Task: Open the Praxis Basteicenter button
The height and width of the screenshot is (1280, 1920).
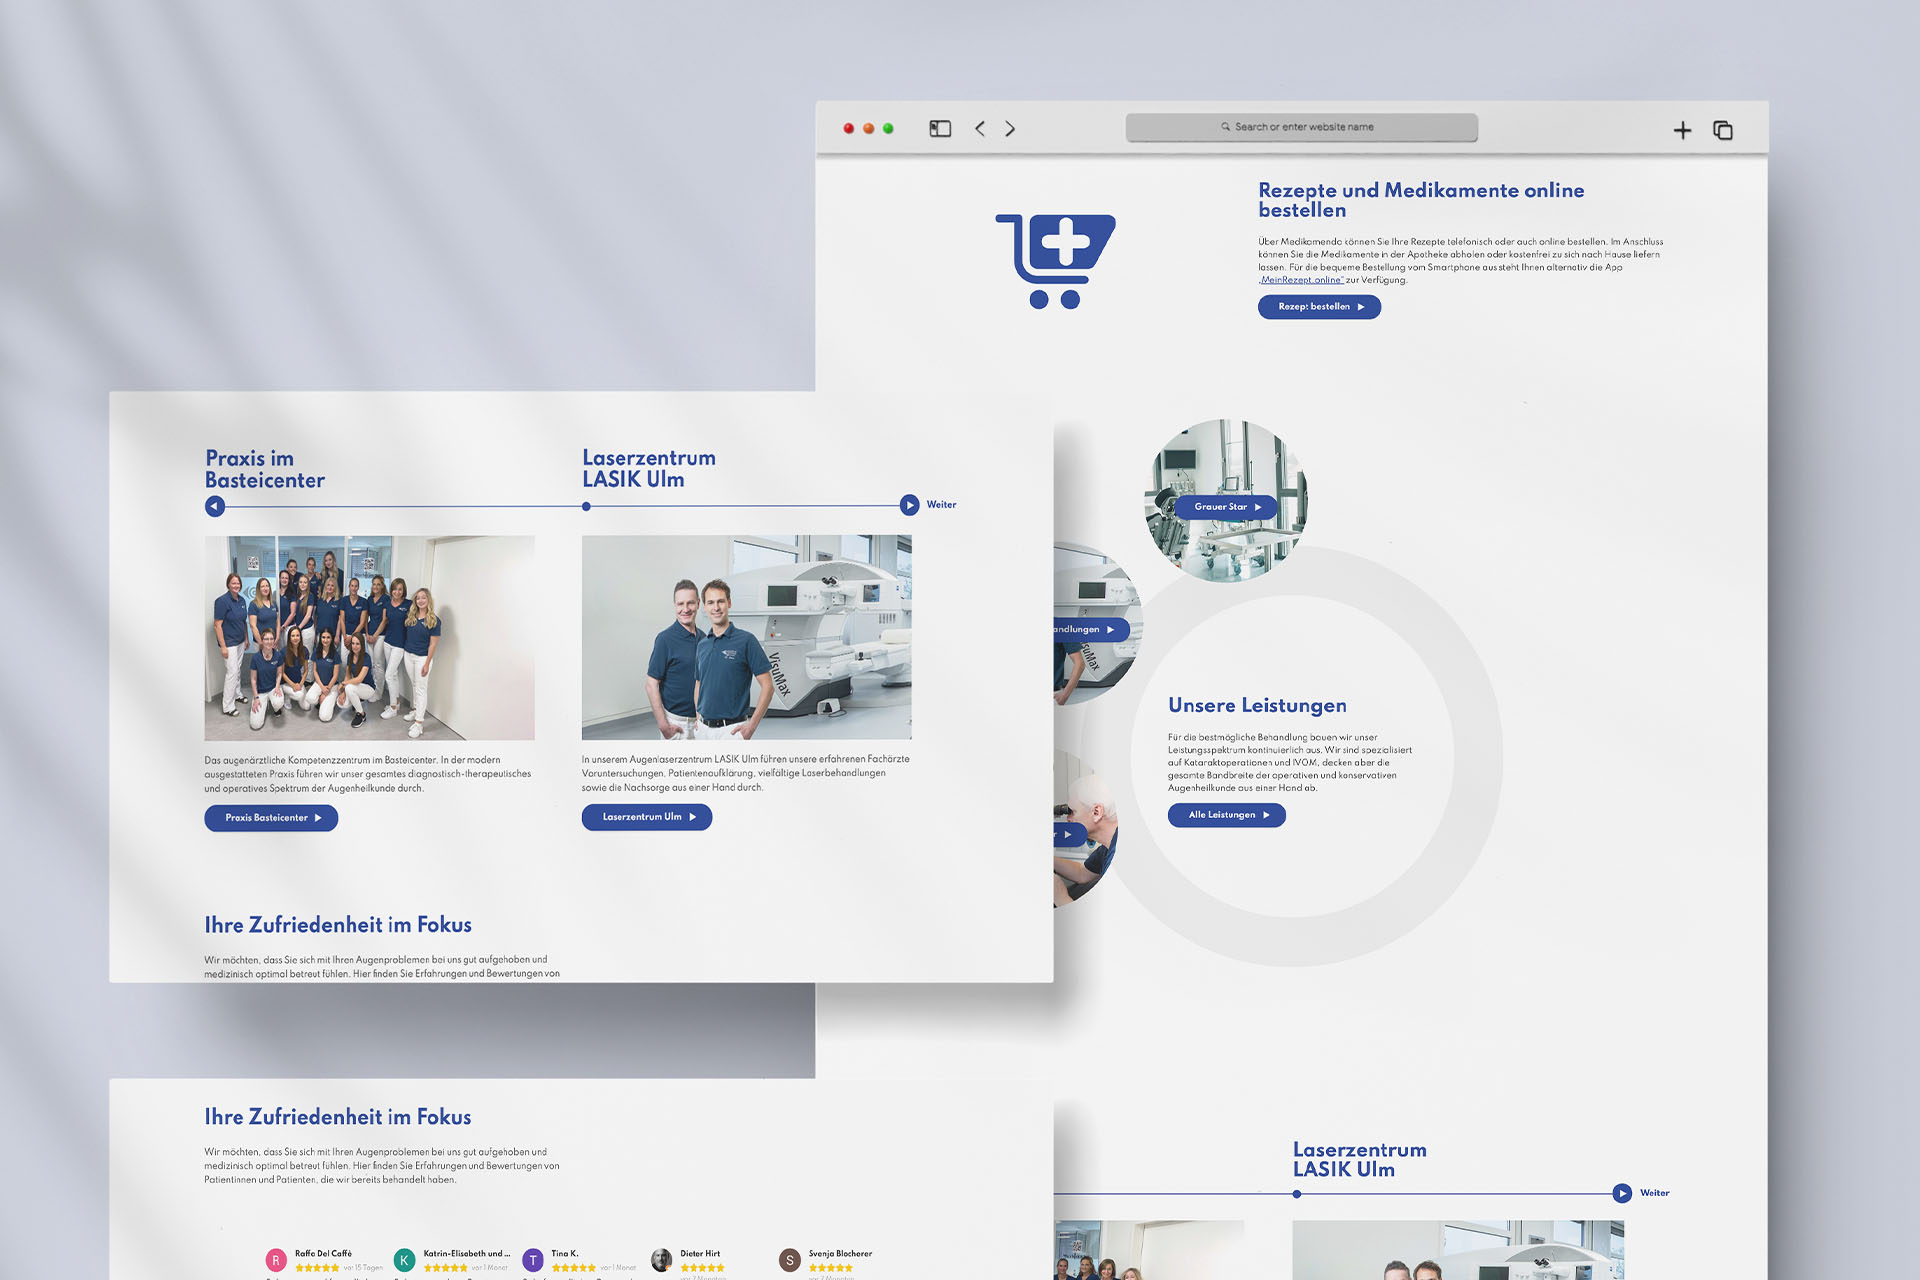Action: tap(271, 818)
